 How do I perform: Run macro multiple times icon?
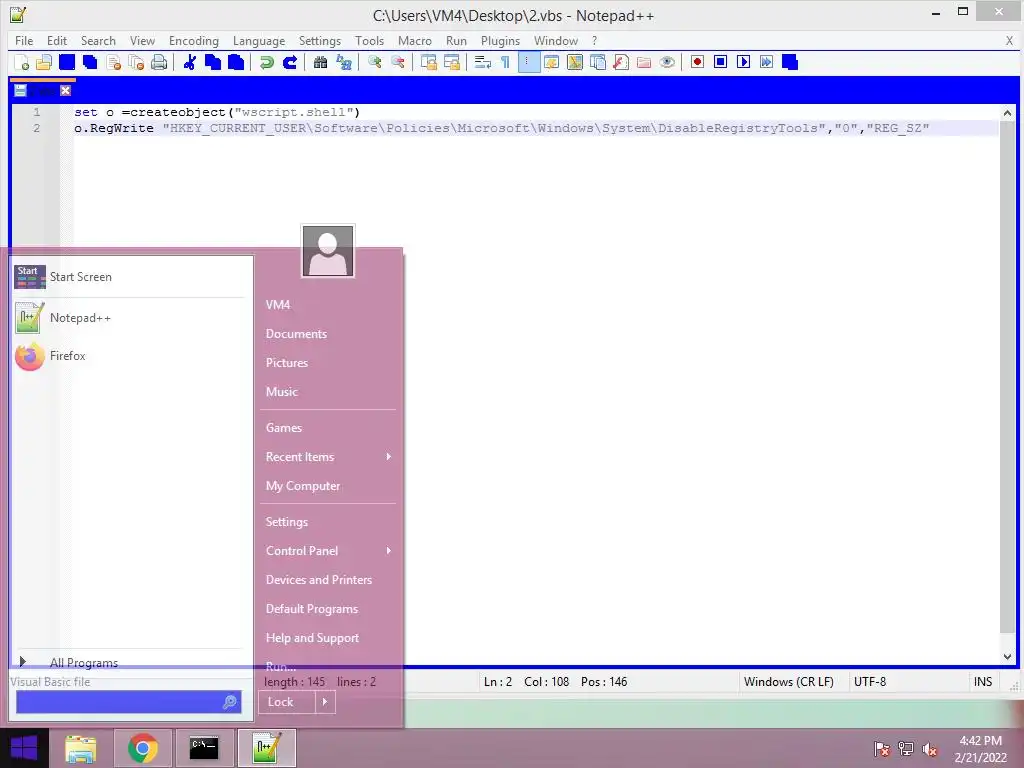coord(766,62)
